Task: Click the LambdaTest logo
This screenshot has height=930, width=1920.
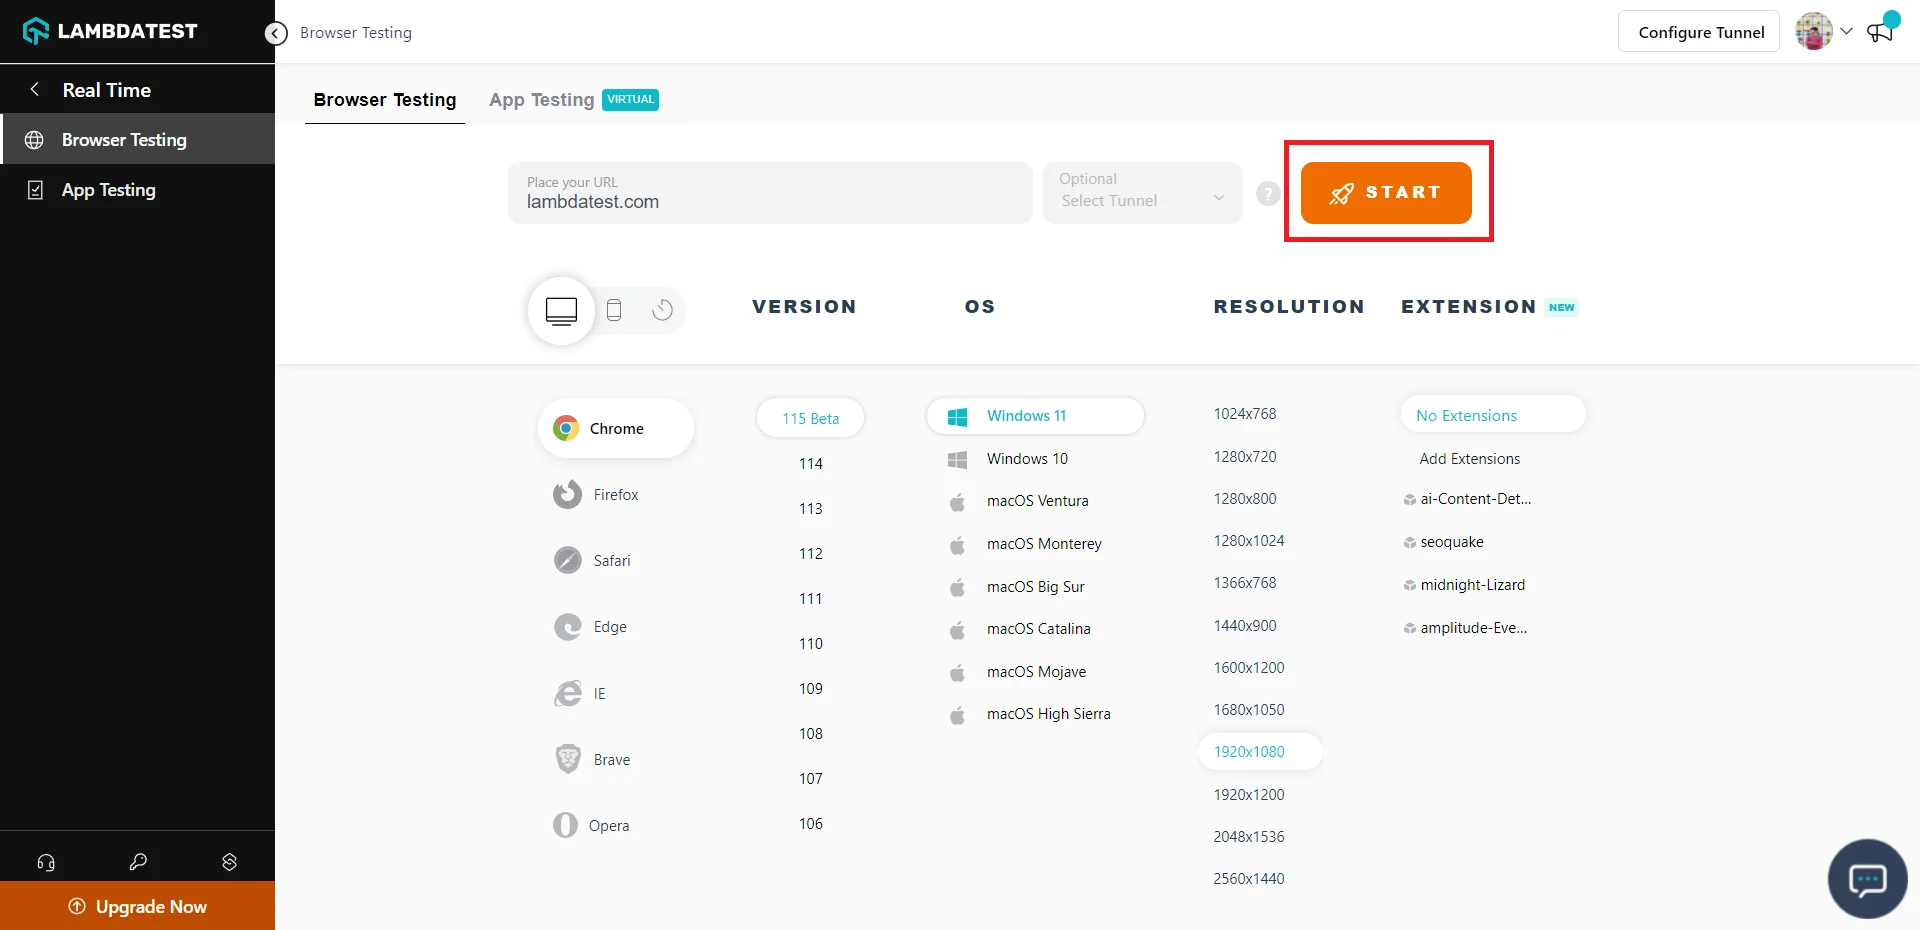Action: (110, 31)
